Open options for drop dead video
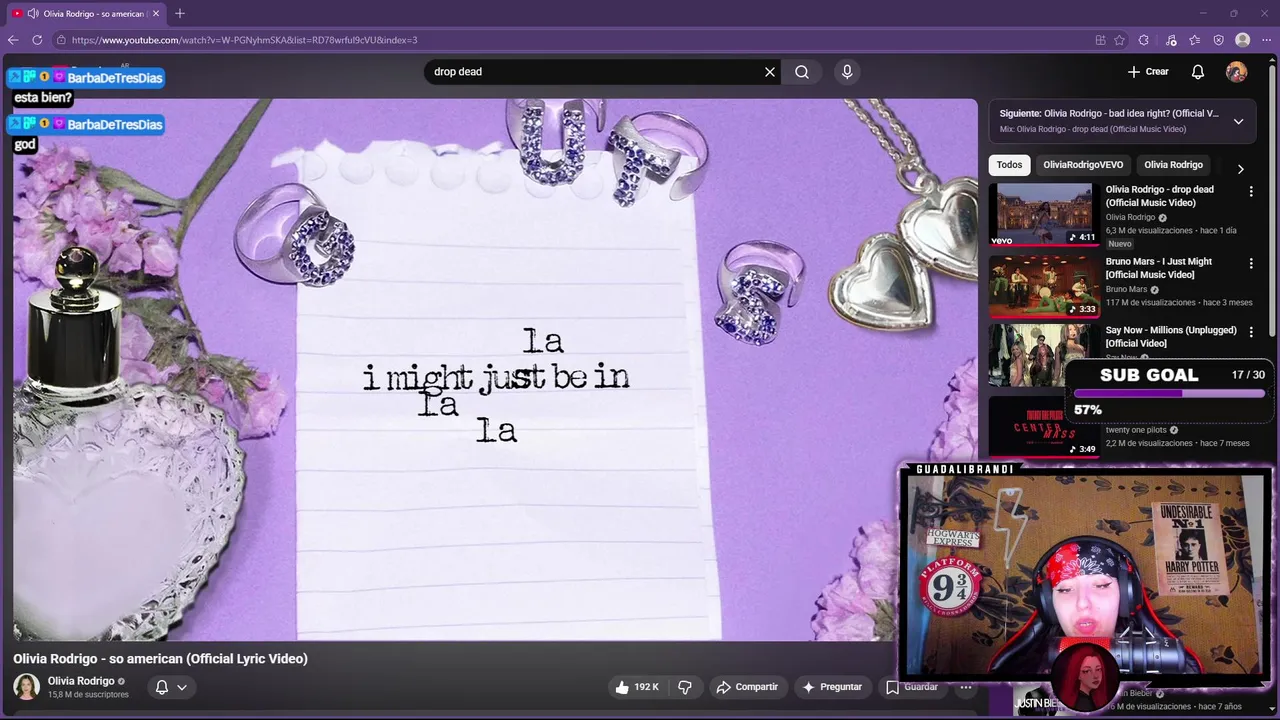 pyautogui.click(x=1251, y=191)
